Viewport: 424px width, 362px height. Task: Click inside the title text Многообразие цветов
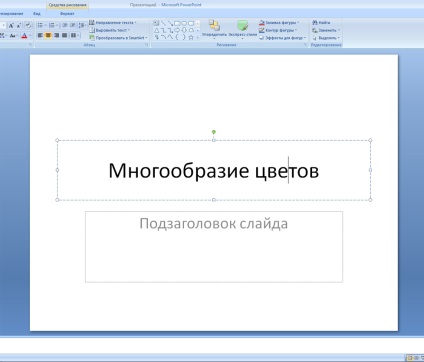pyautogui.click(x=214, y=171)
